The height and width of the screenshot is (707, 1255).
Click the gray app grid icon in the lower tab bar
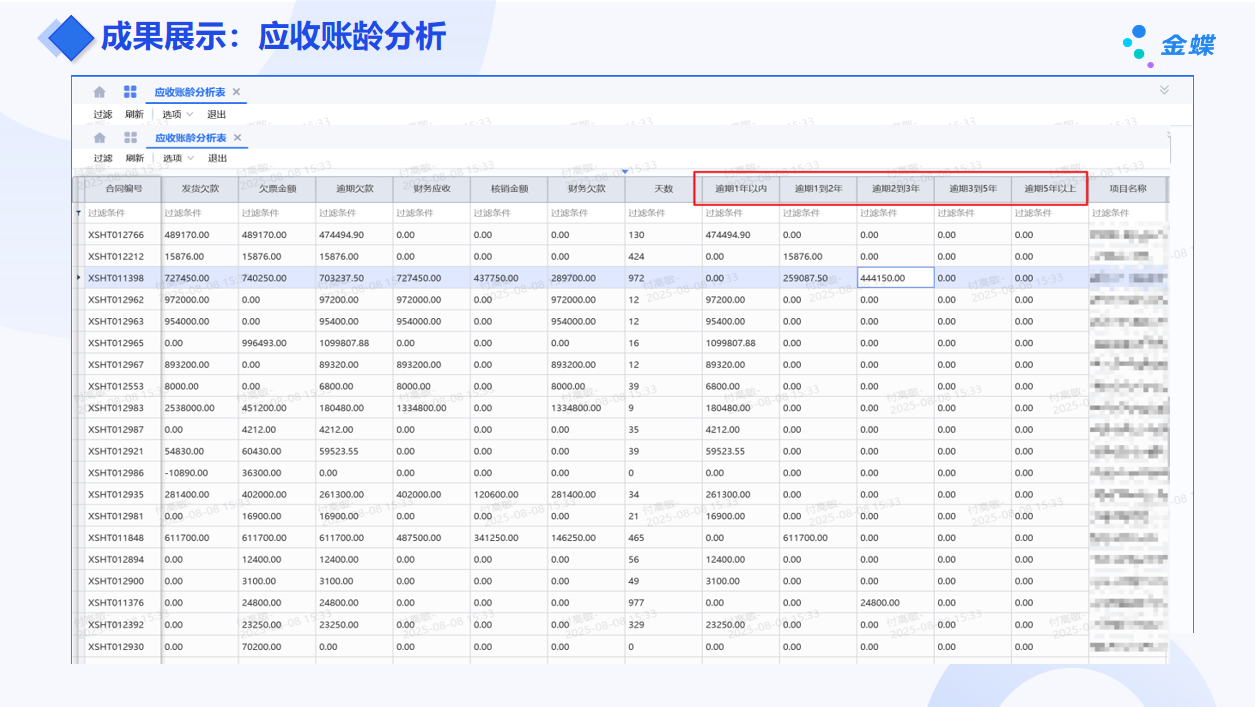pyautogui.click(x=130, y=138)
